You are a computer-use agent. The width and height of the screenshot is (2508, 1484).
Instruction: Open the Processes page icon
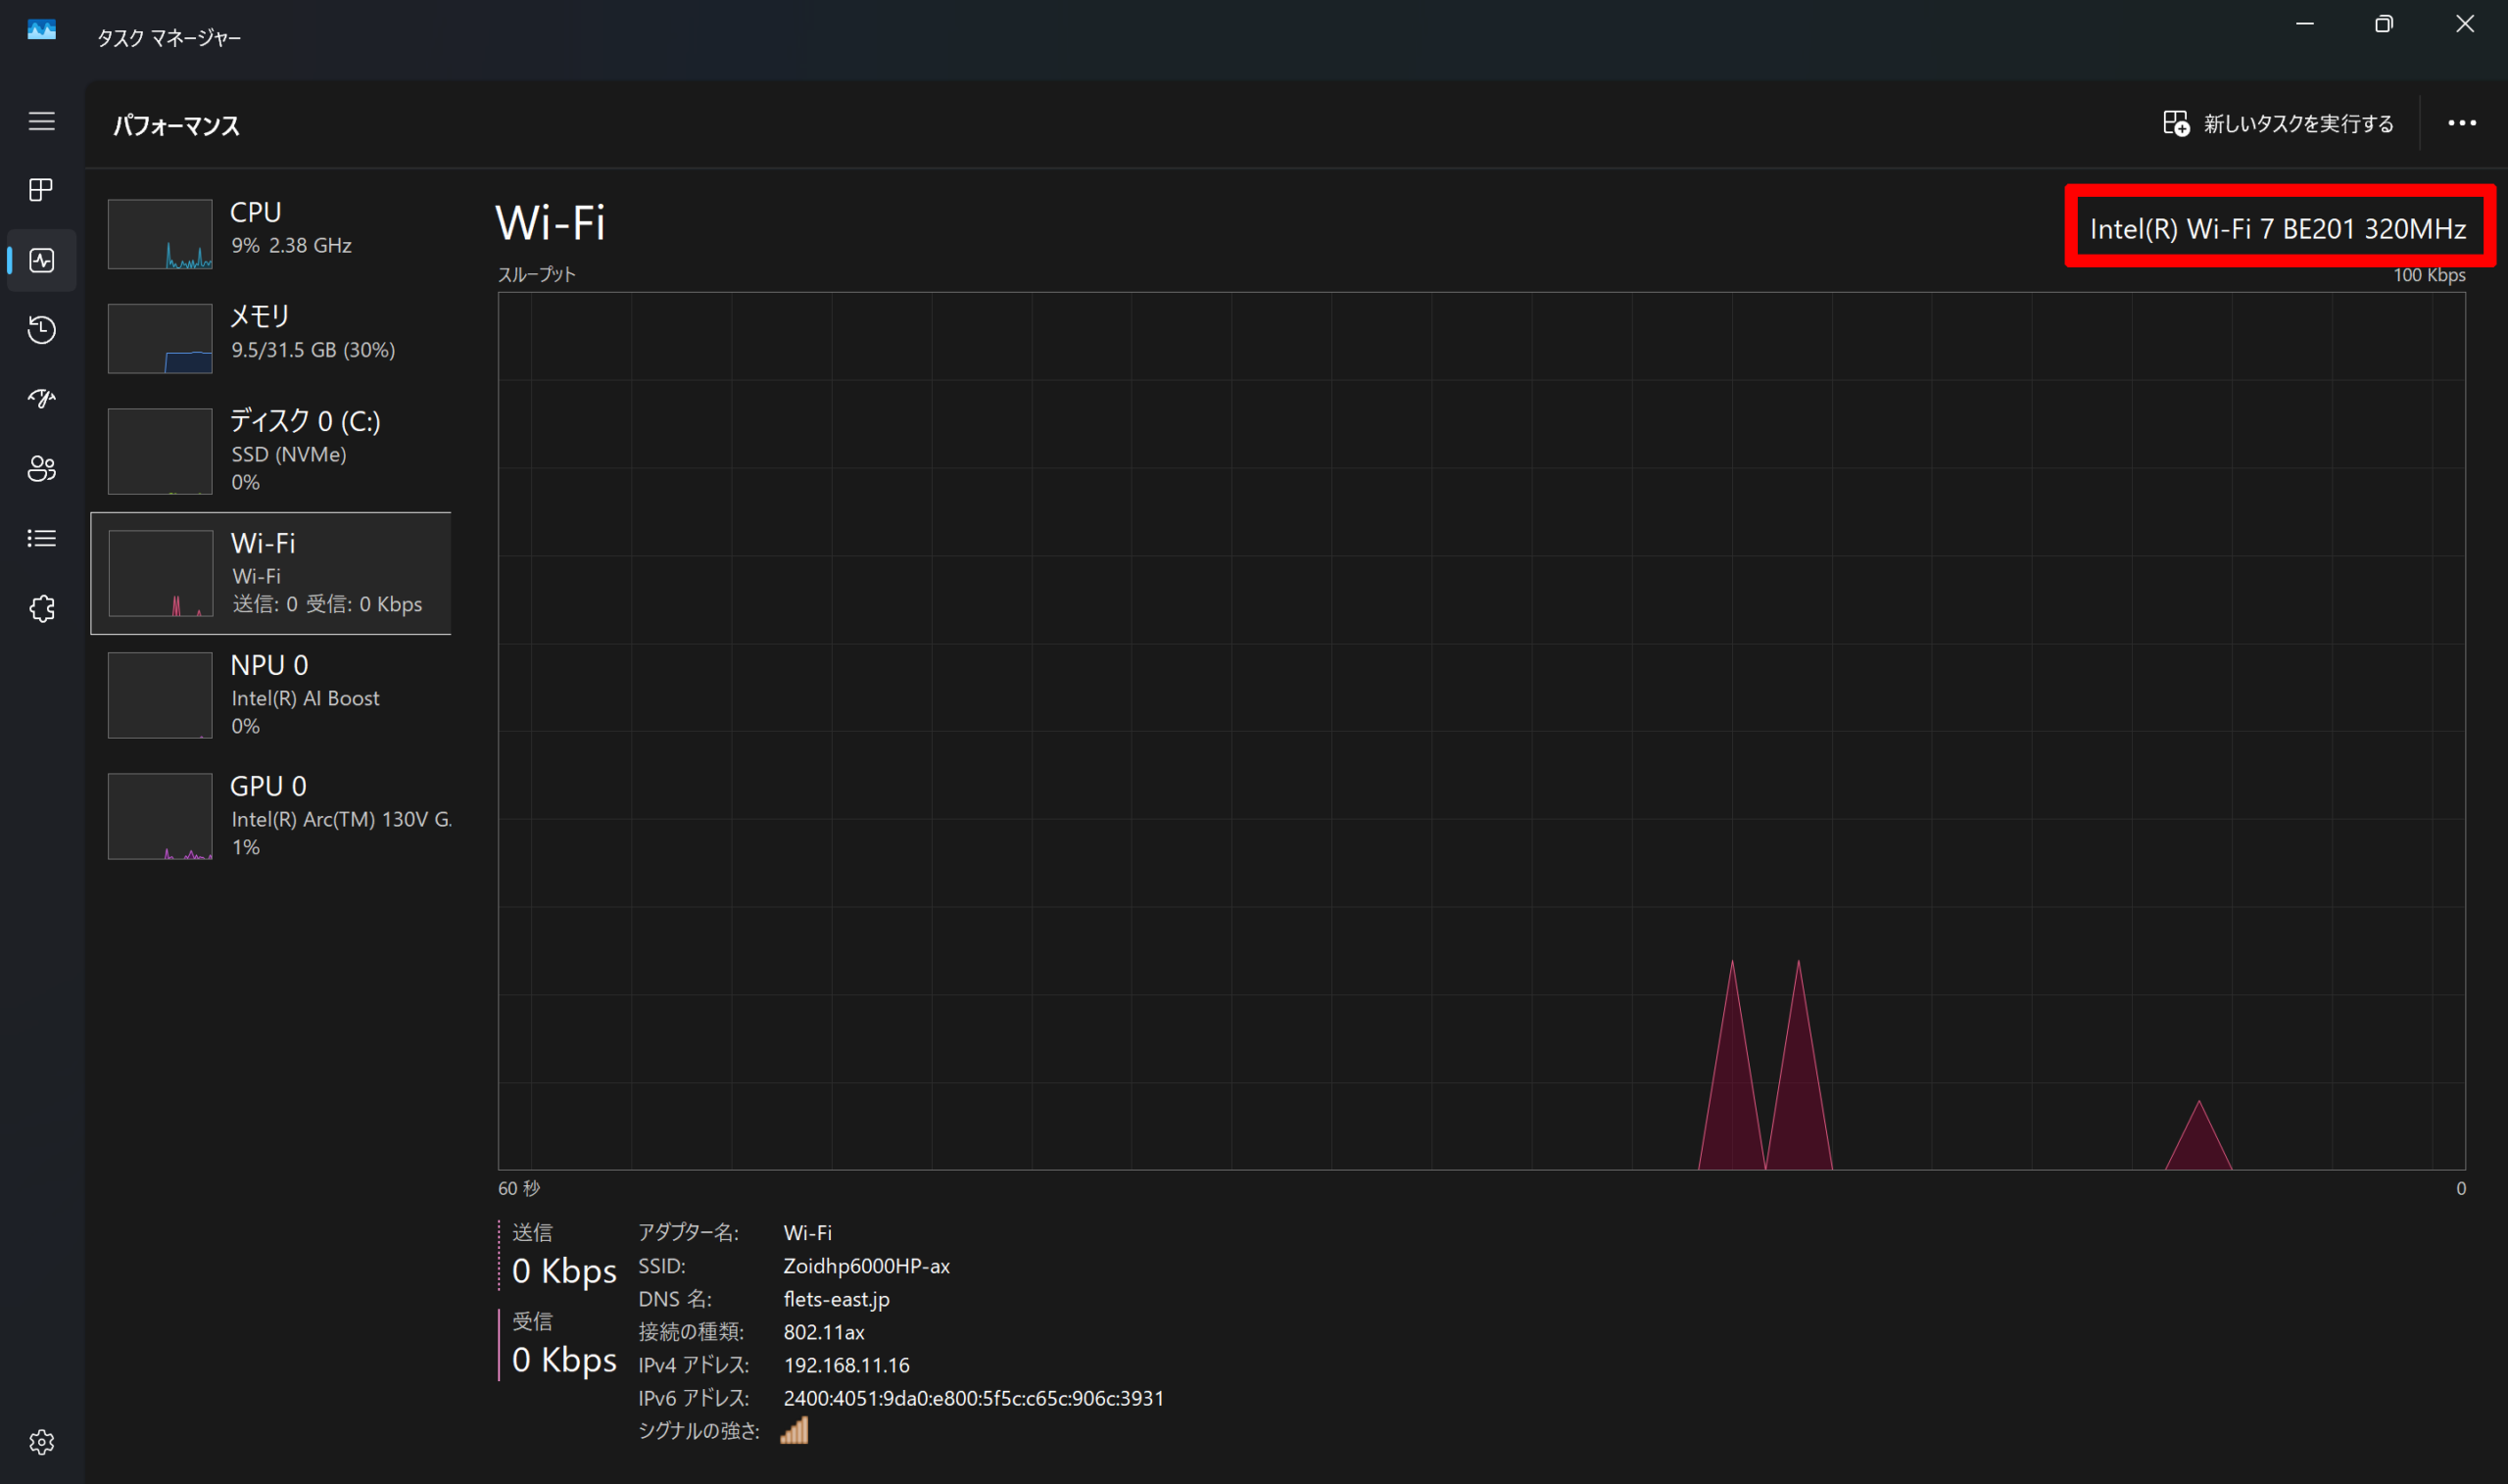click(x=41, y=190)
